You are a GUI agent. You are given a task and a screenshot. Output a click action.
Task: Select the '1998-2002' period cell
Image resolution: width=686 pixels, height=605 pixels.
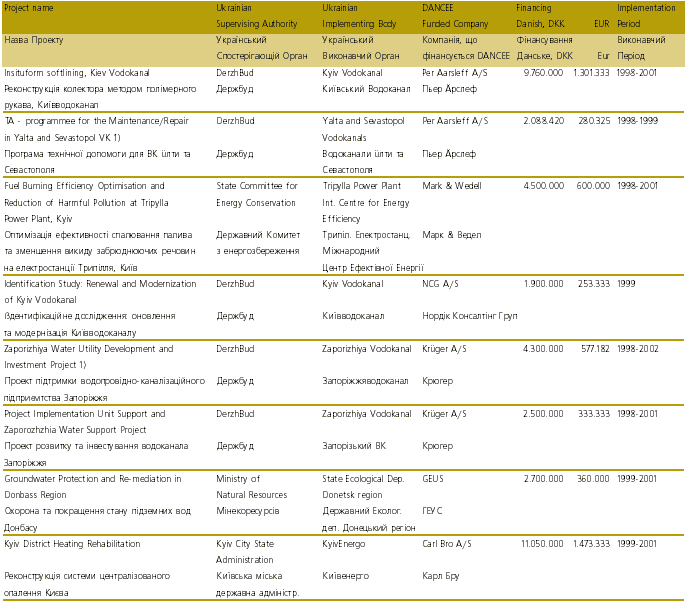pos(638,349)
